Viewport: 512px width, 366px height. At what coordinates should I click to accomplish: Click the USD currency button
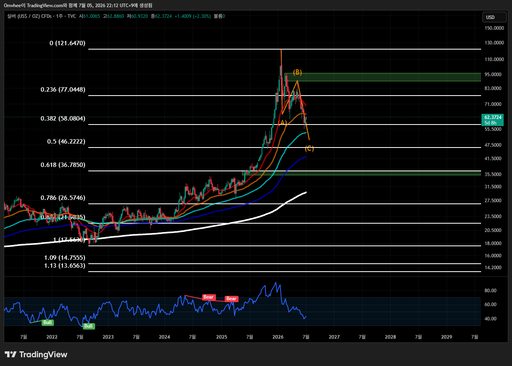point(494,17)
